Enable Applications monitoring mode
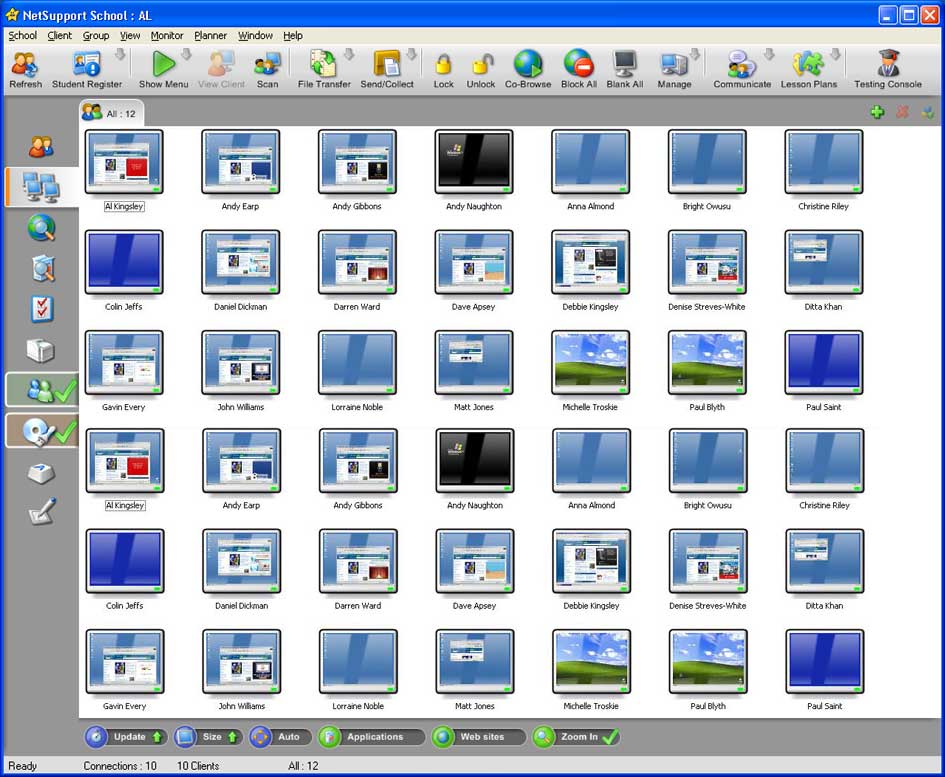Image resolution: width=945 pixels, height=777 pixels. [x=371, y=737]
